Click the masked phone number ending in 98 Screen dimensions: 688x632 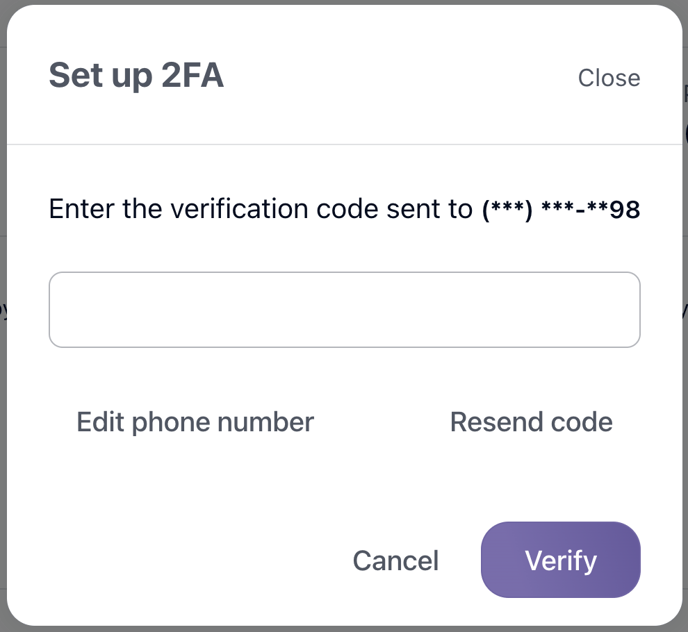pos(560,210)
